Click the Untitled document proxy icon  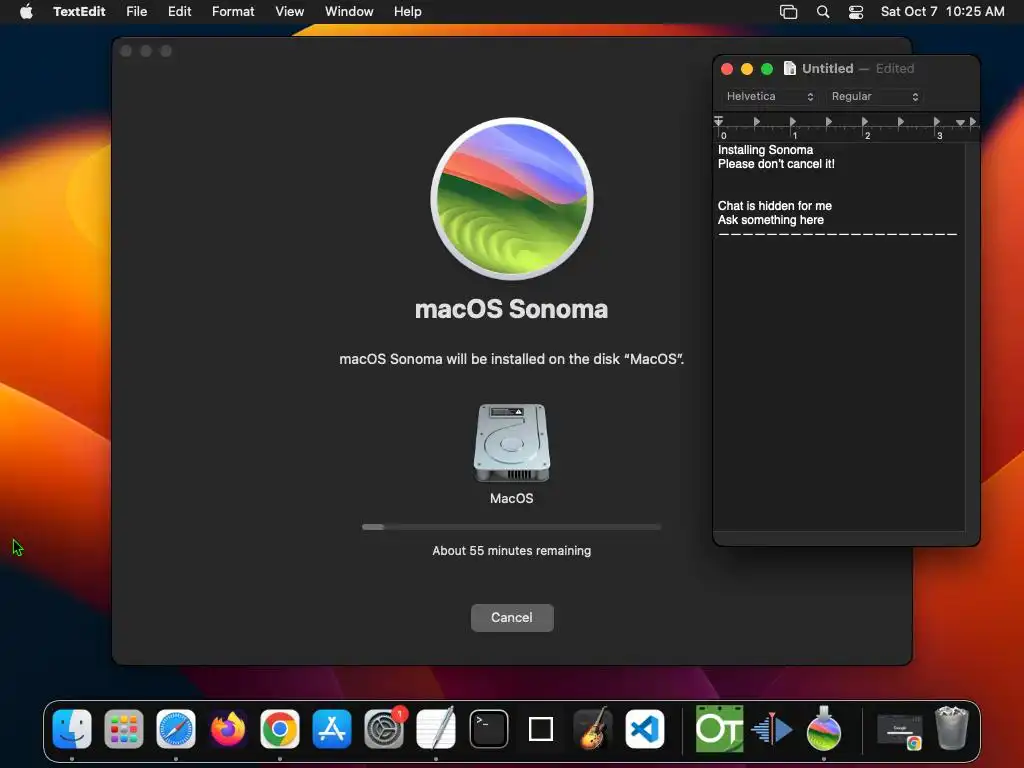point(790,68)
